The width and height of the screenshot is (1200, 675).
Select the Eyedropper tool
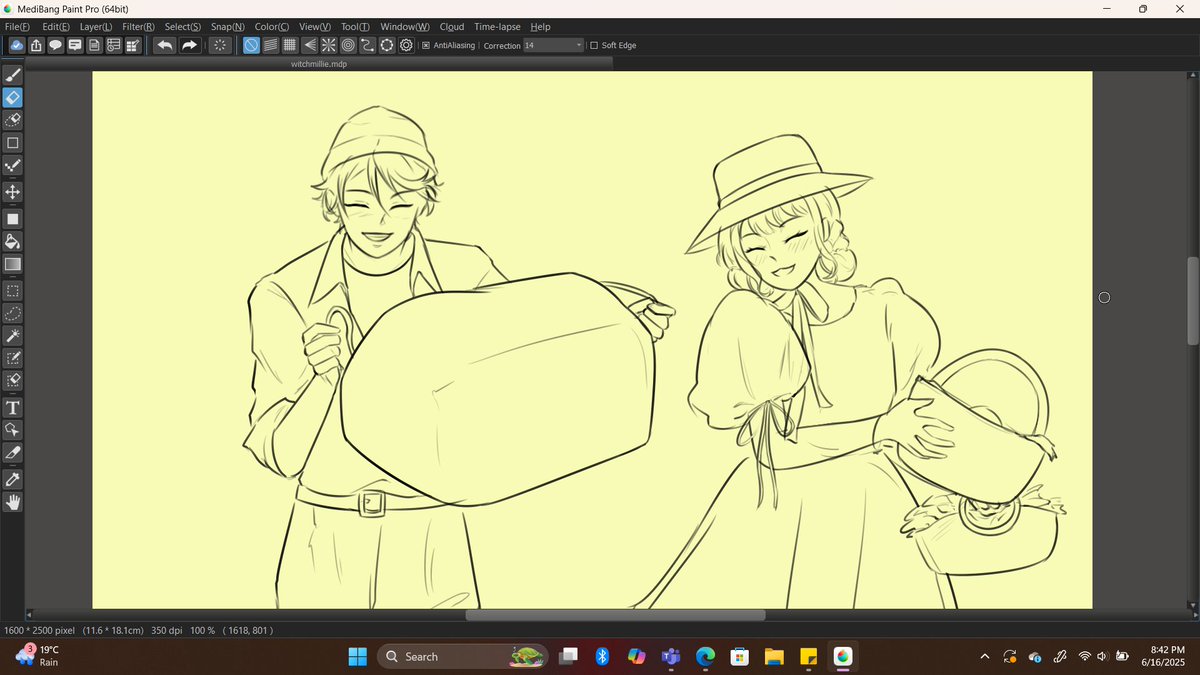tap(13, 479)
